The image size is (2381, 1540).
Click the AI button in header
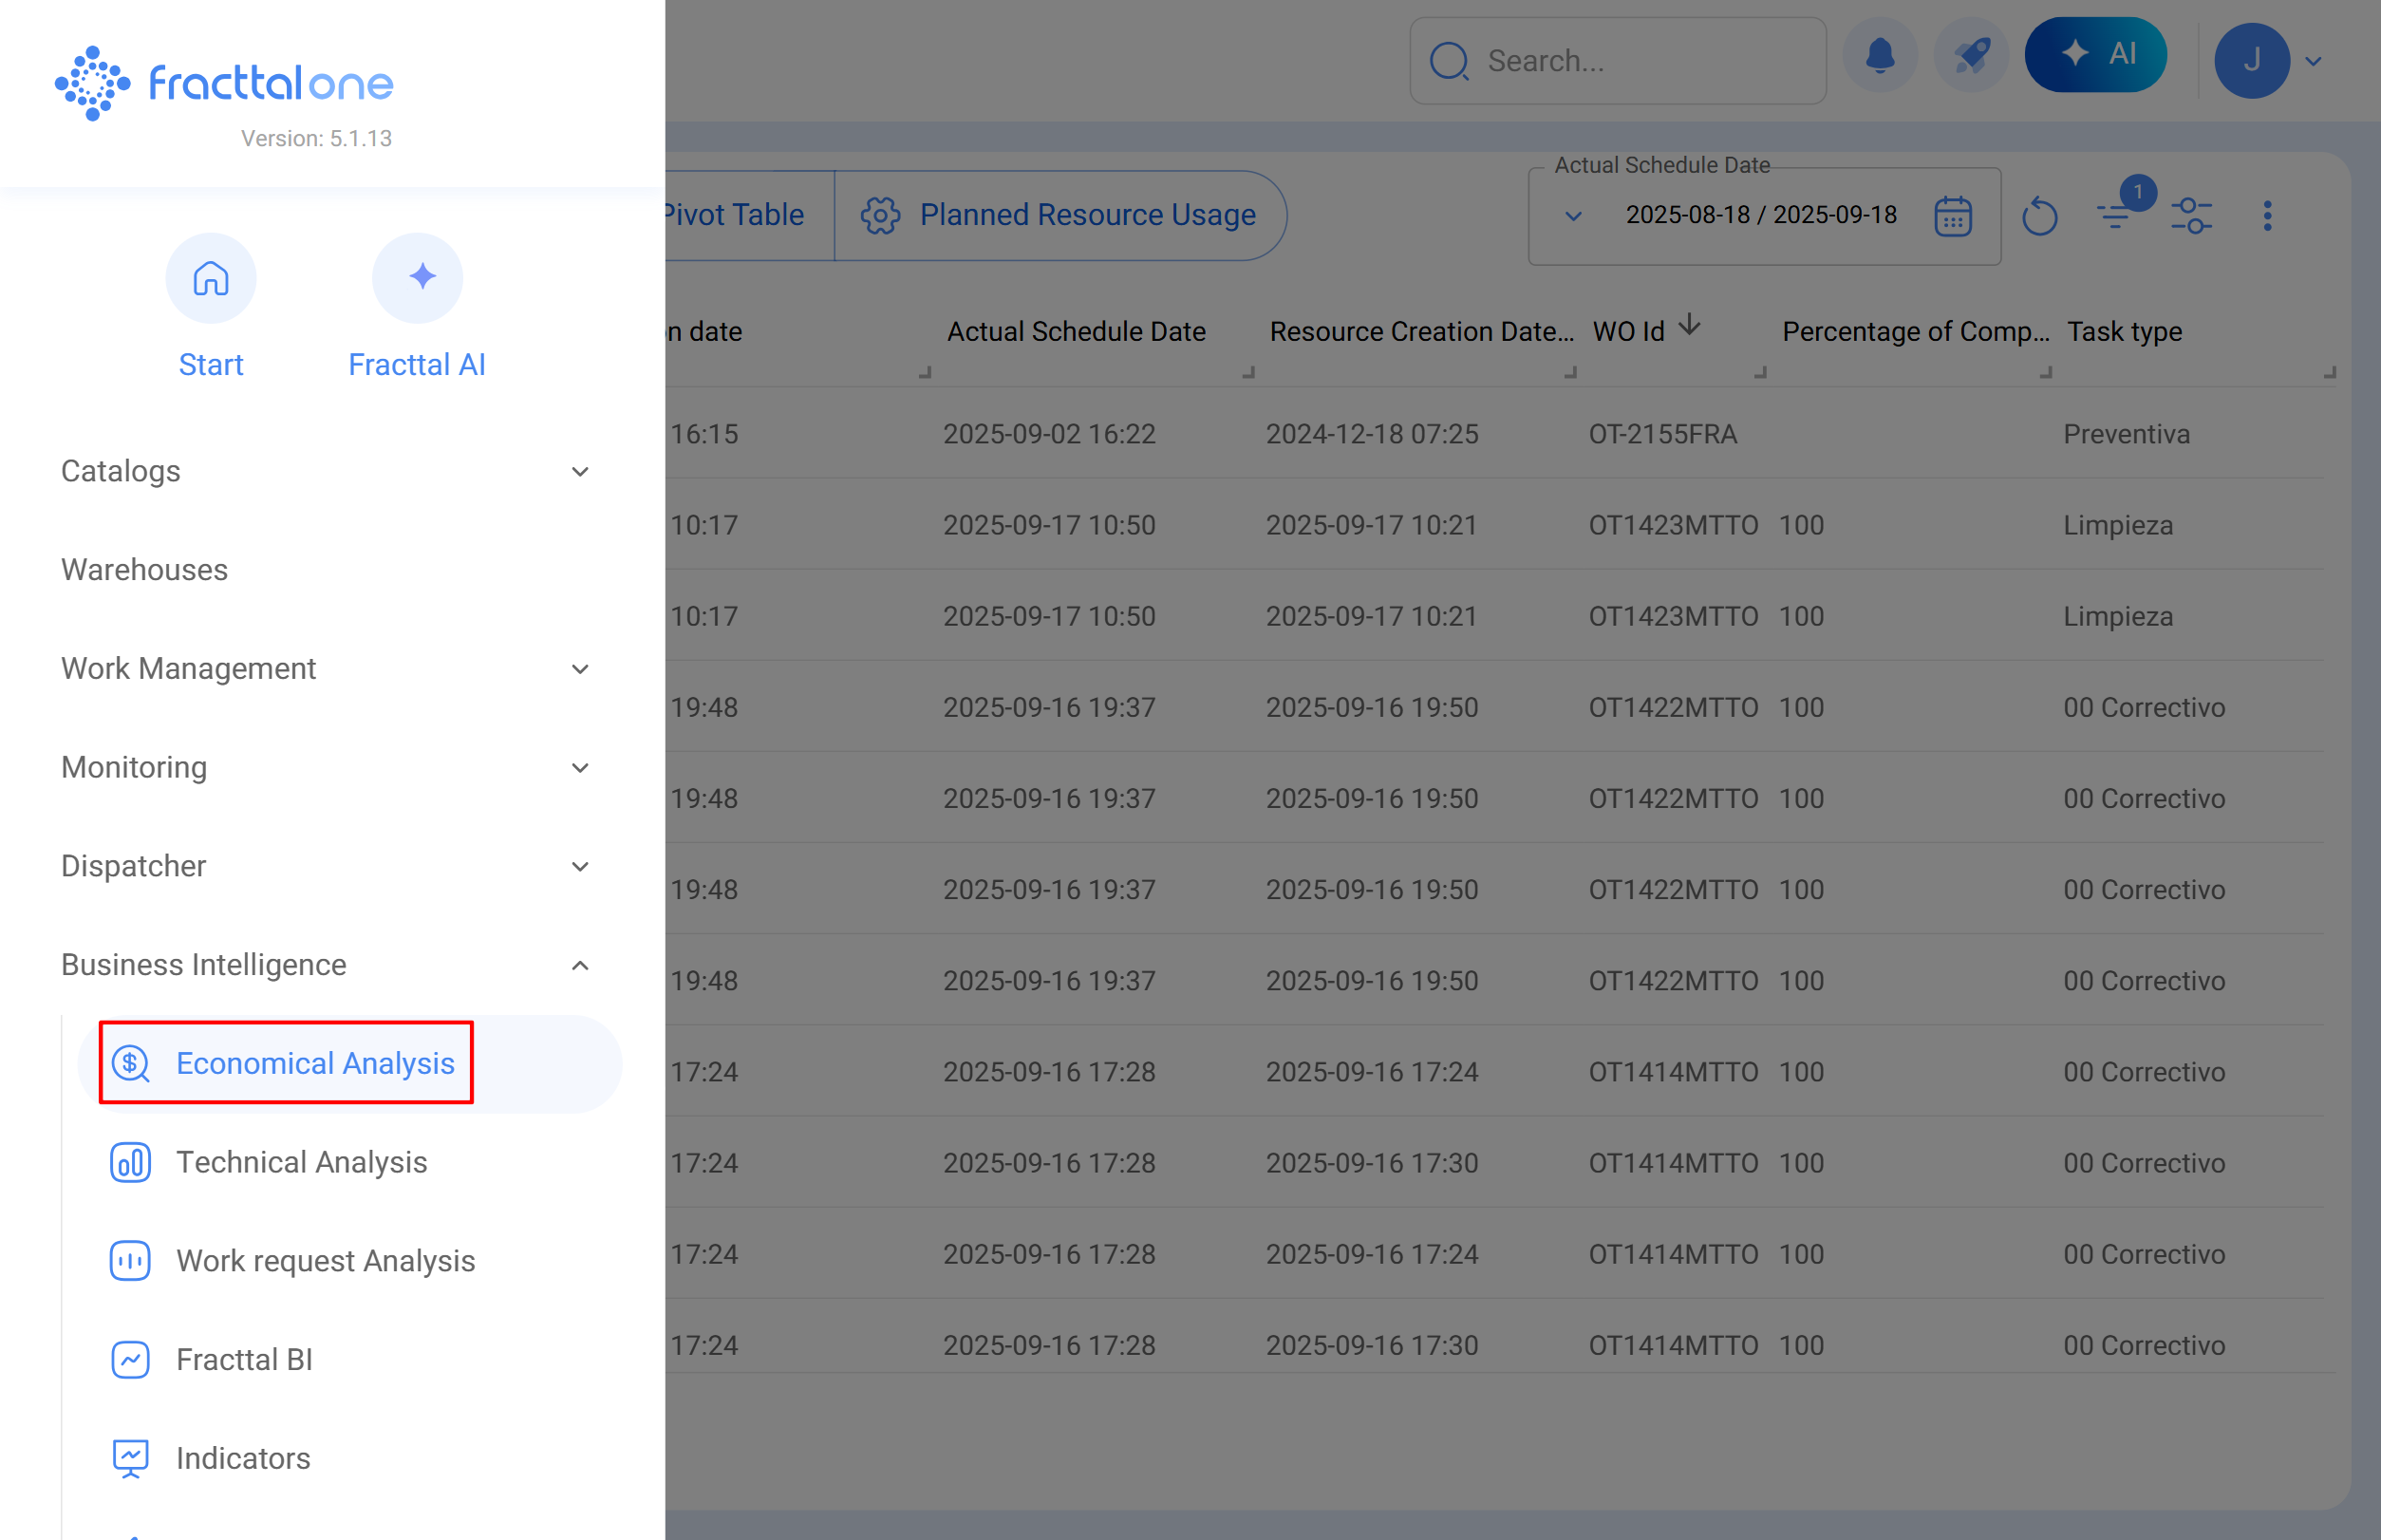pyautogui.click(x=2096, y=55)
